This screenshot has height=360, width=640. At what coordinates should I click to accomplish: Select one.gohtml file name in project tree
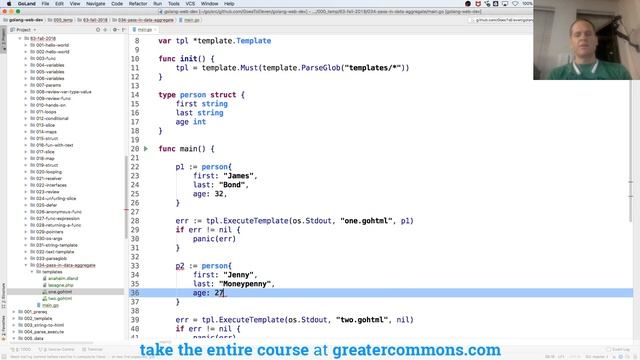point(60,292)
